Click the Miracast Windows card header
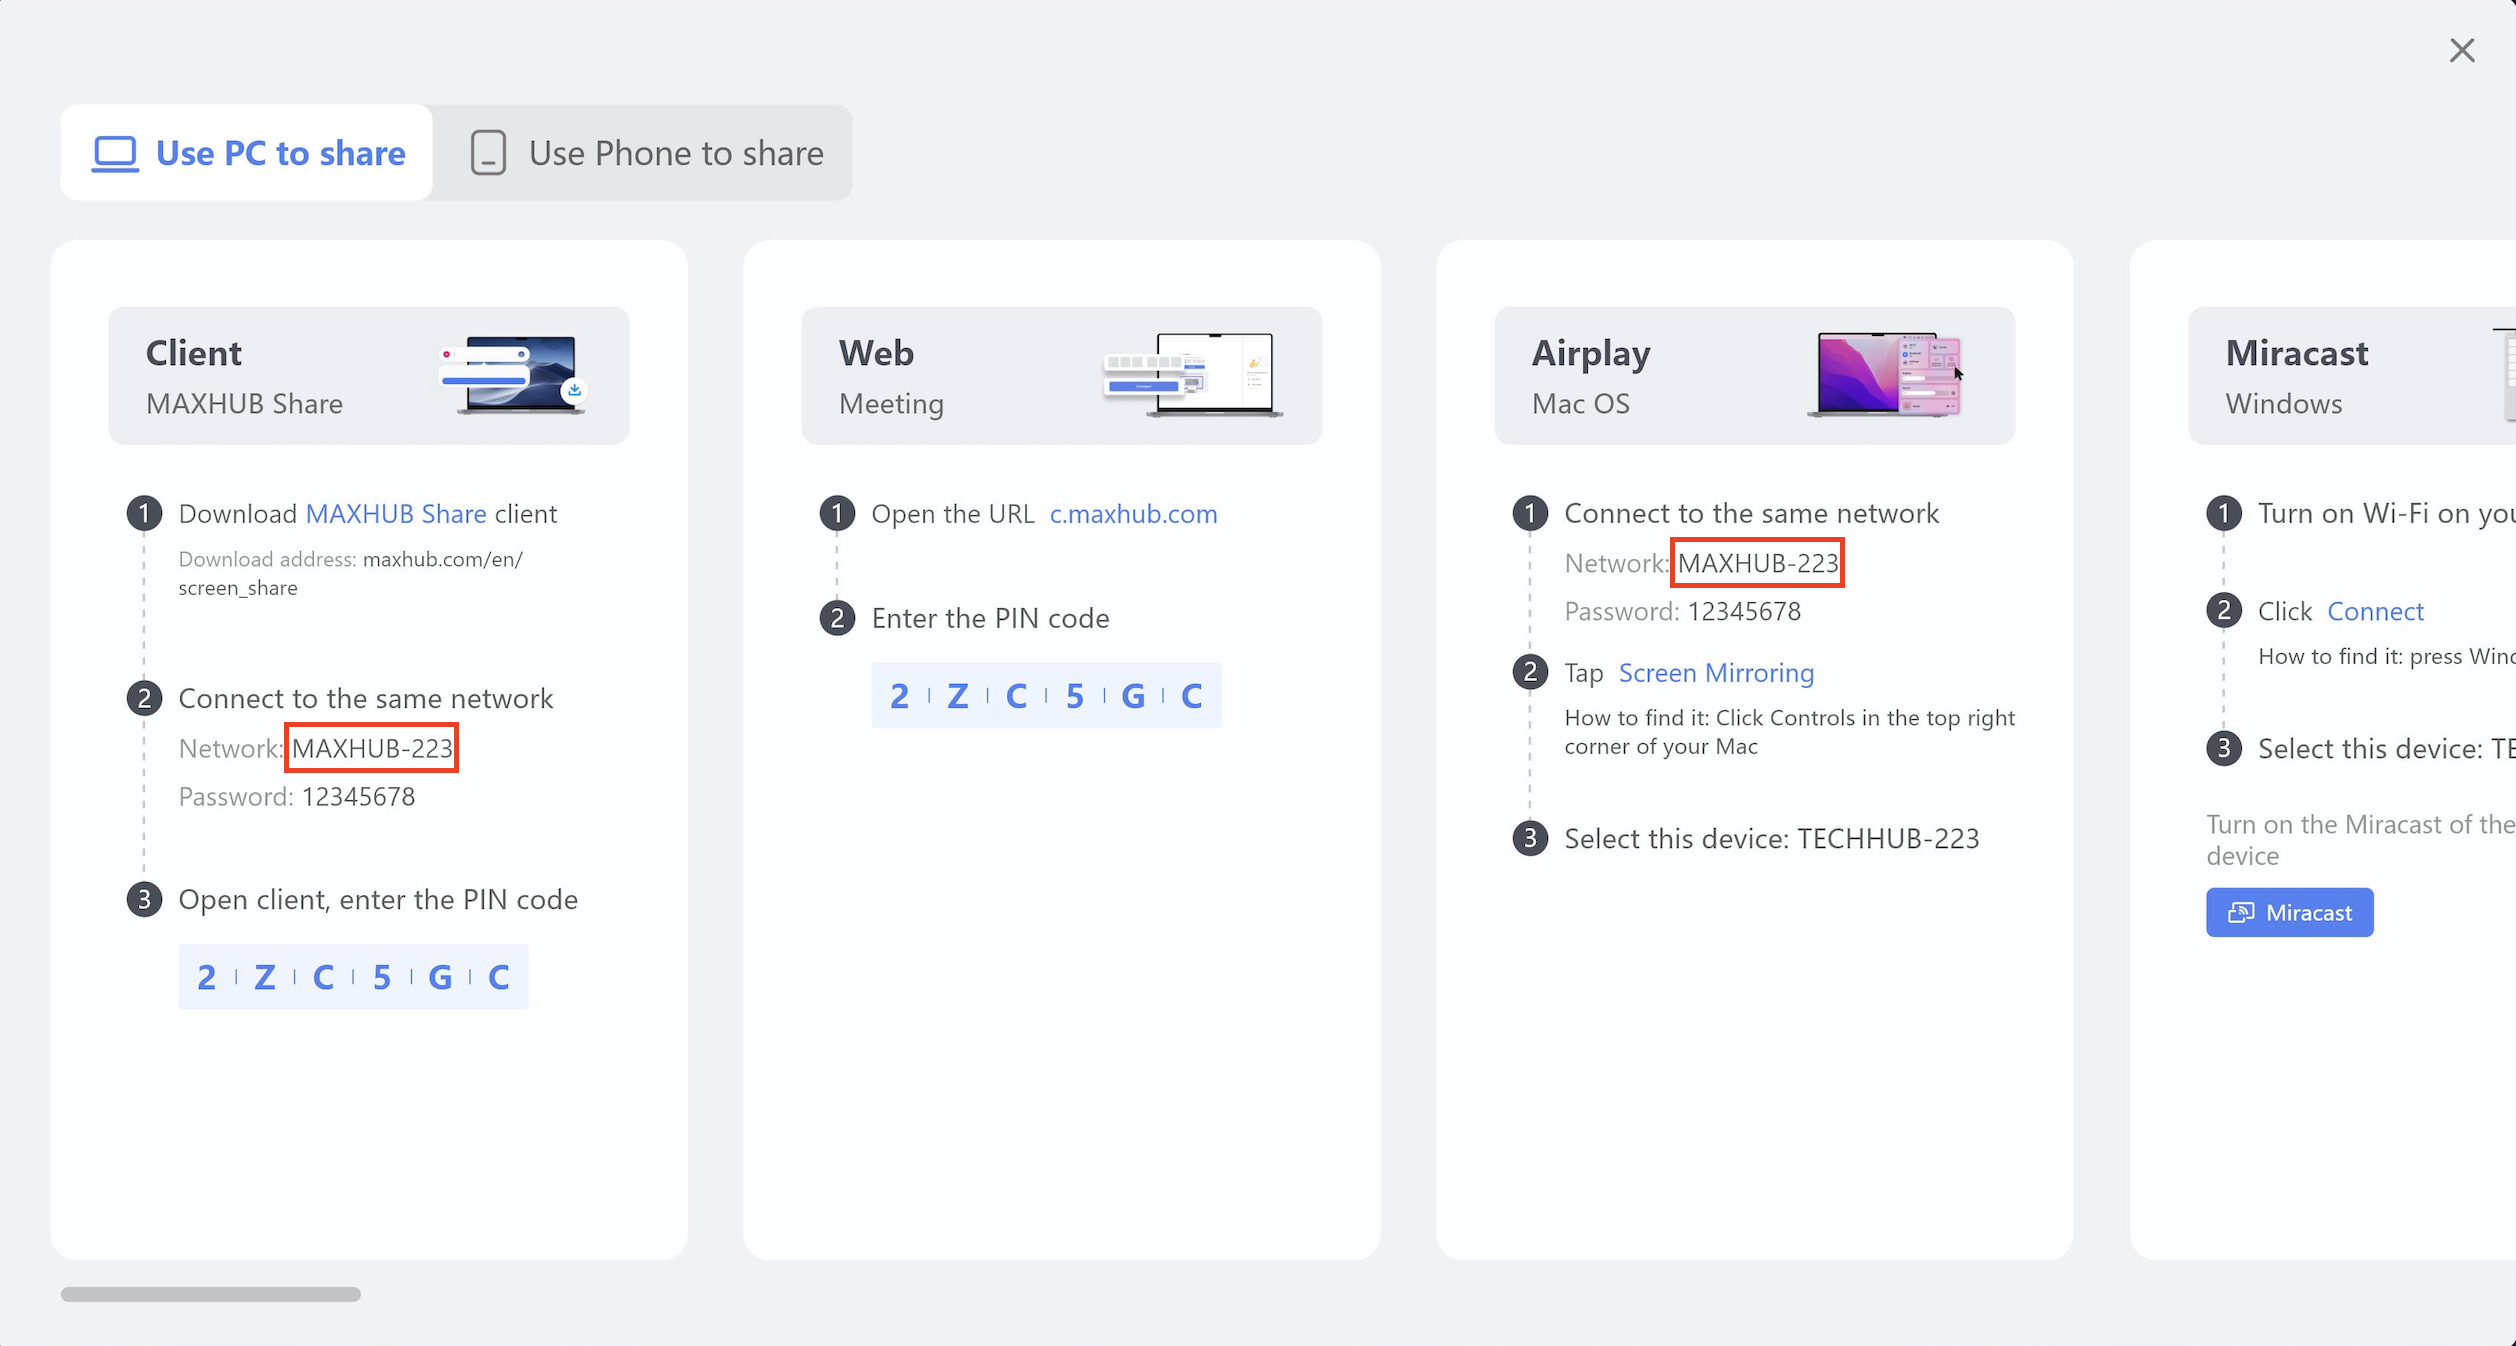This screenshot has width=2516, height=1346. pyautogui.click(x=2350, y=376)
